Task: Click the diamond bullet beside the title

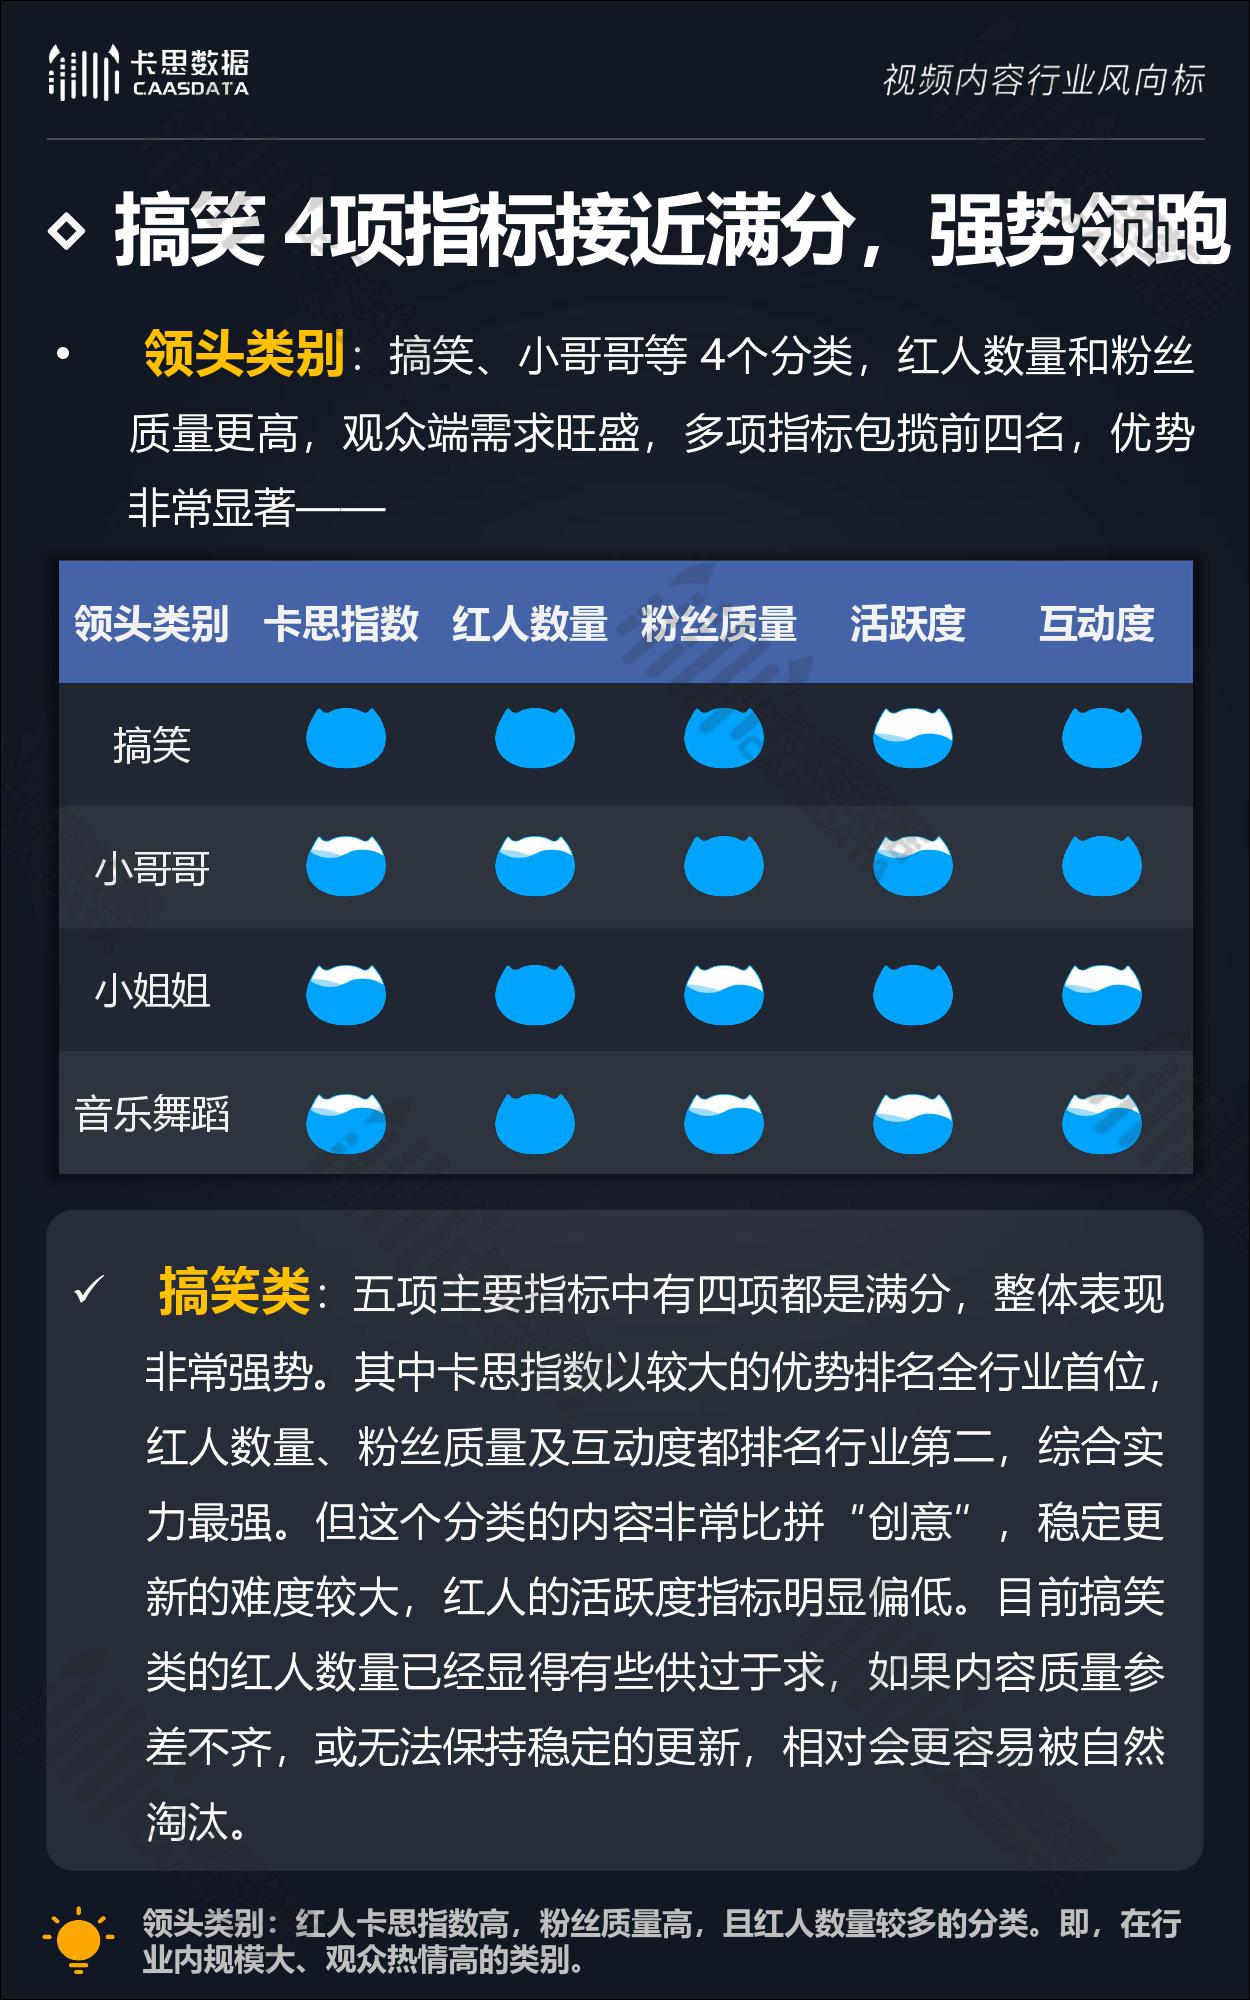Action: 67,232
